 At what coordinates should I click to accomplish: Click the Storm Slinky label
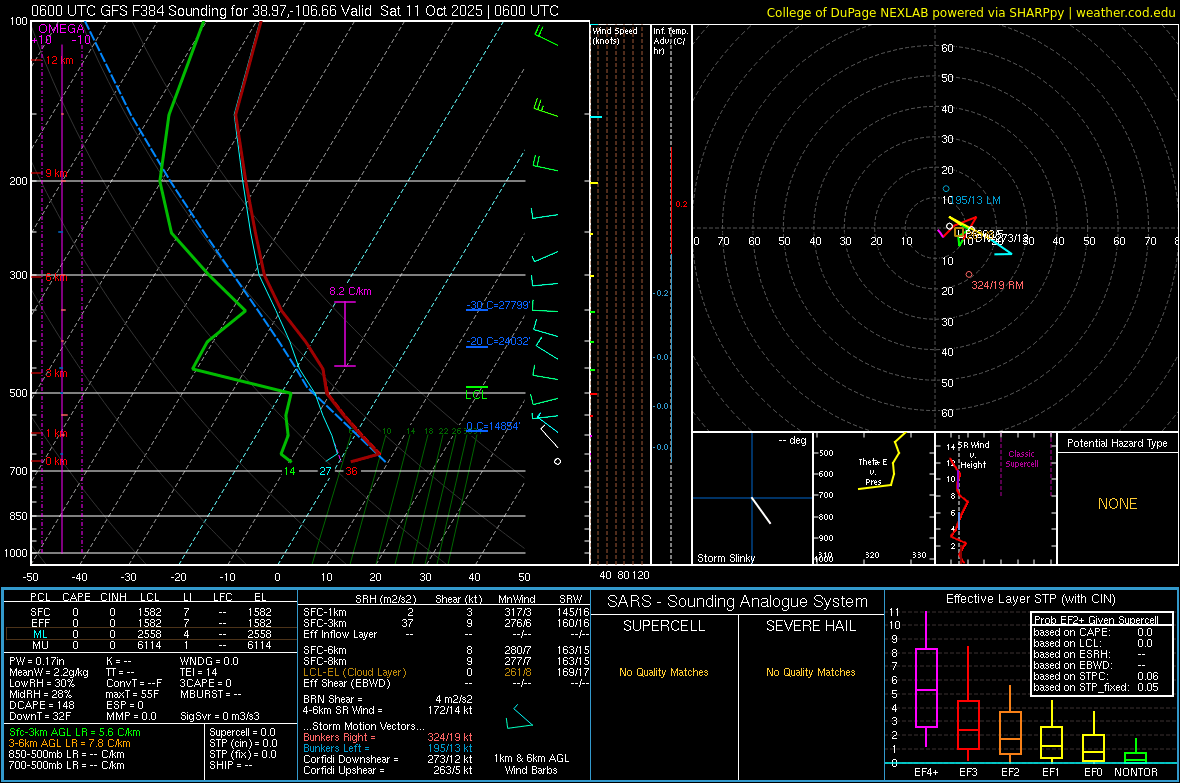tap(725, 558)
